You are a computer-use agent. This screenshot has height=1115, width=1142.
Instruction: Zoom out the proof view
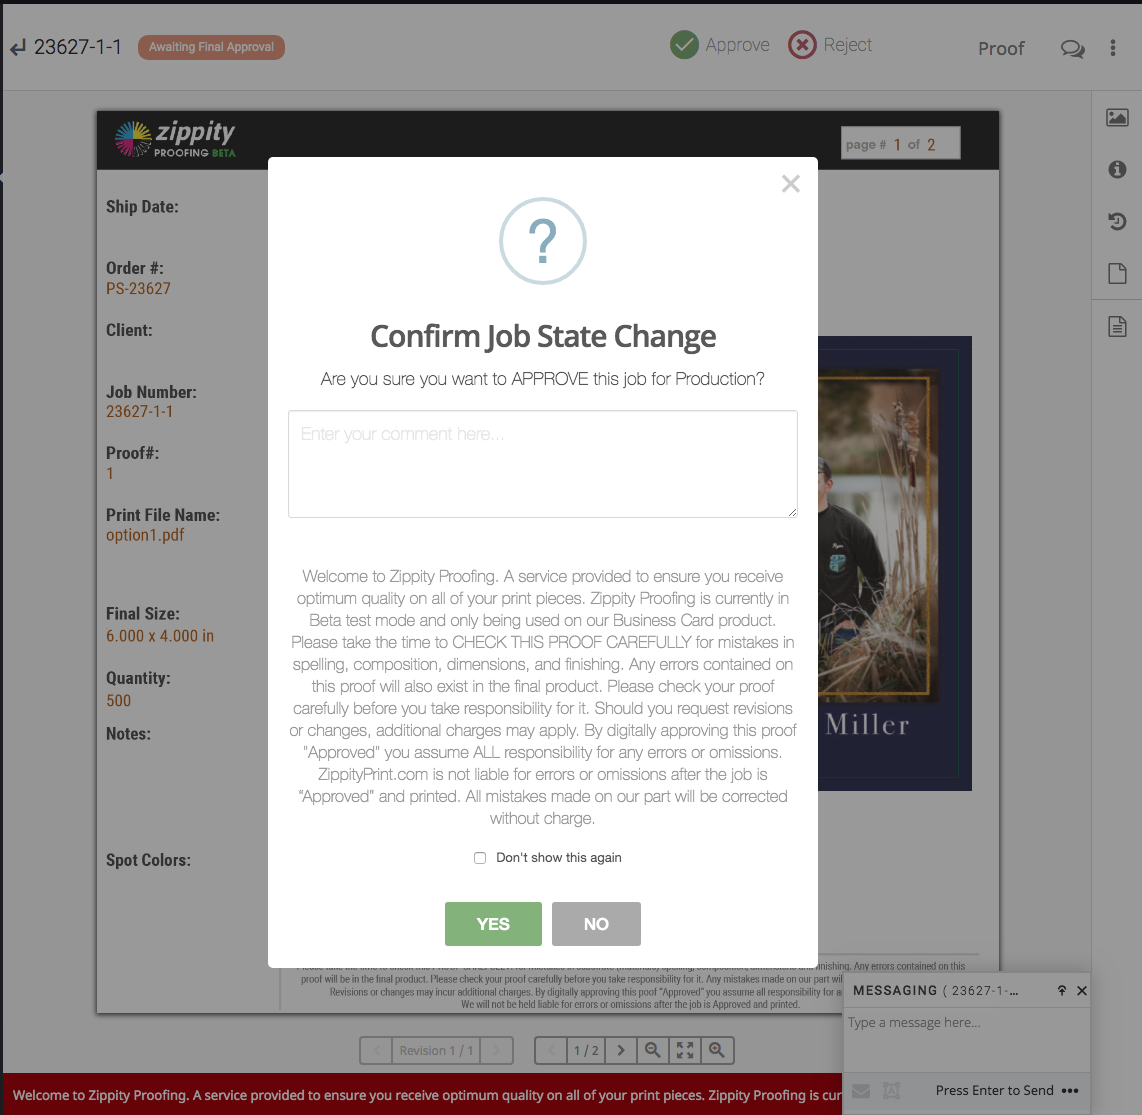coord(653,1050)
